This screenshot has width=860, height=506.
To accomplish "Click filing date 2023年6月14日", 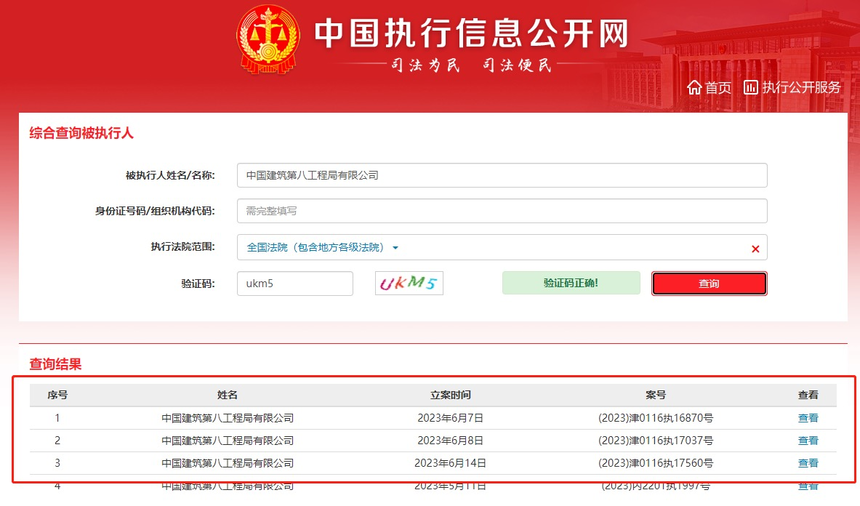I will (450, 463).
